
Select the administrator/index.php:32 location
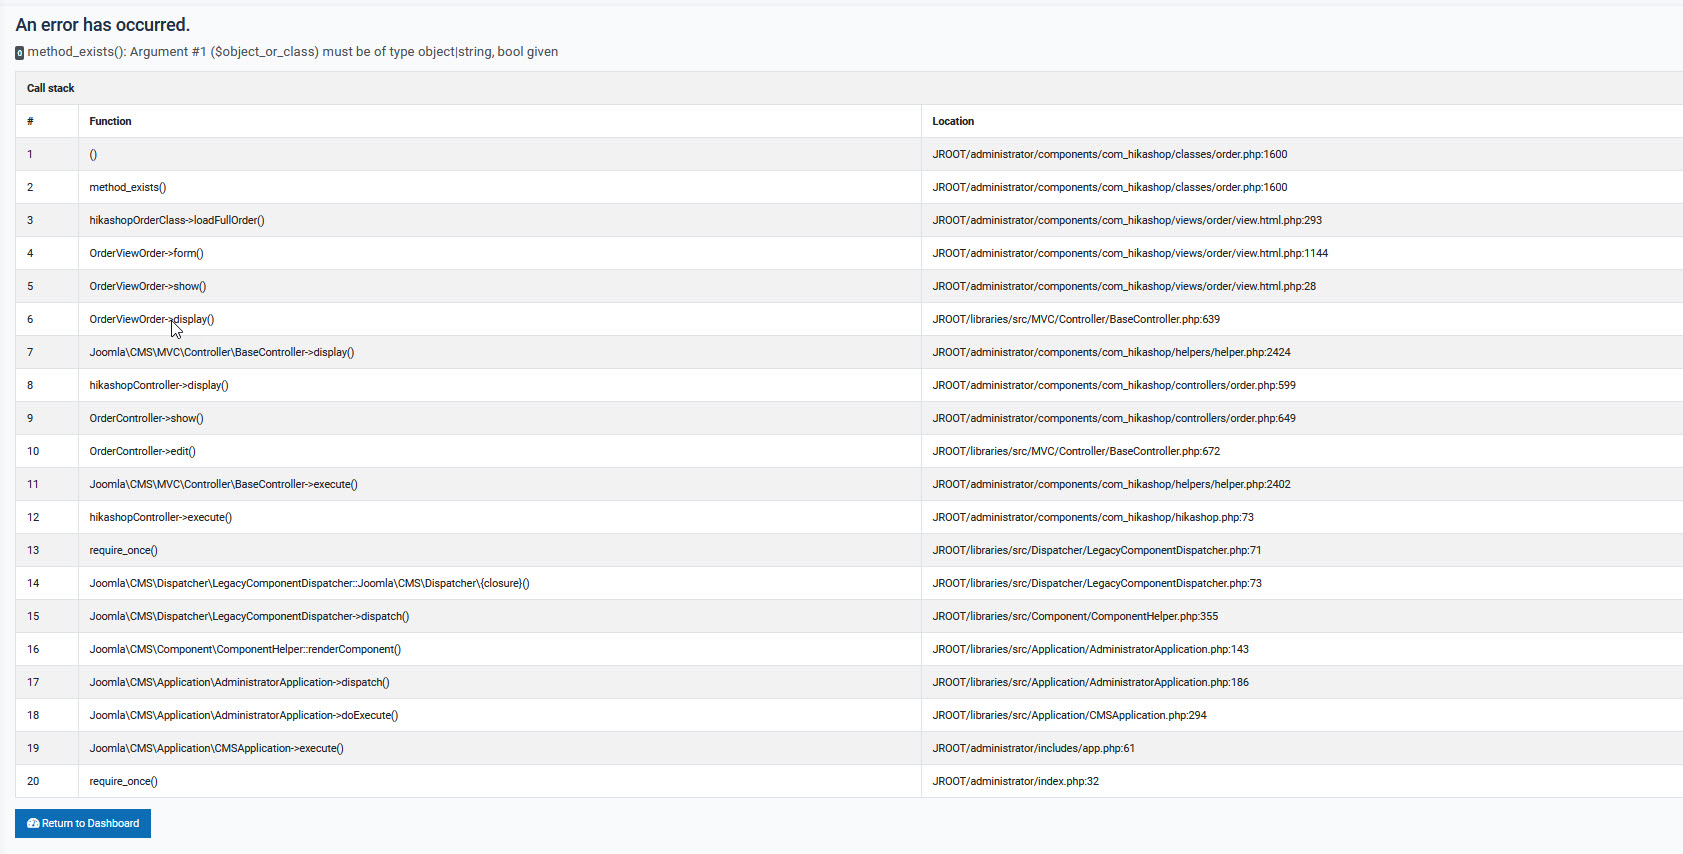click(x=1016, y=781)
